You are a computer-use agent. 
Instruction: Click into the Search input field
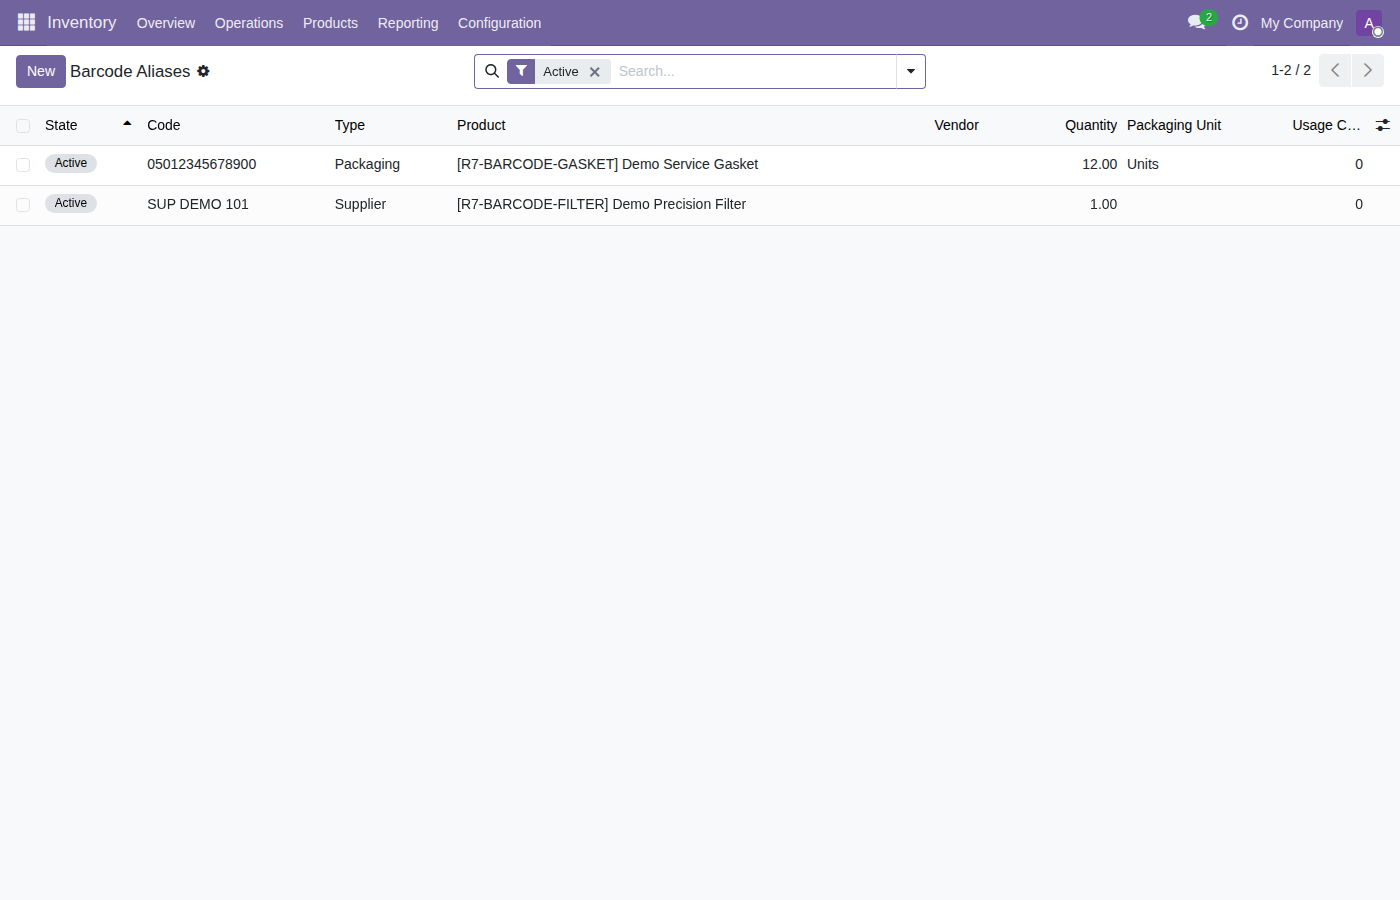coord(753,71)
